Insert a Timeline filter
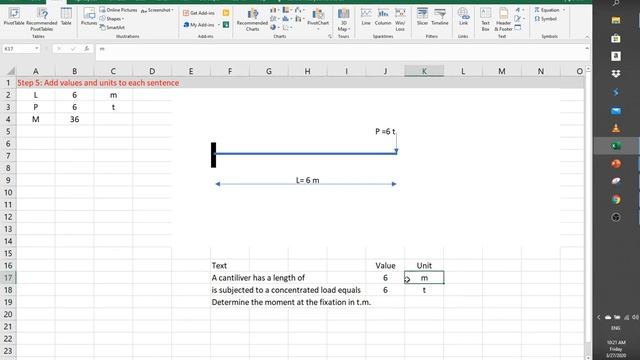This screenshot has height=360, width=640. [x=440, y=17]
